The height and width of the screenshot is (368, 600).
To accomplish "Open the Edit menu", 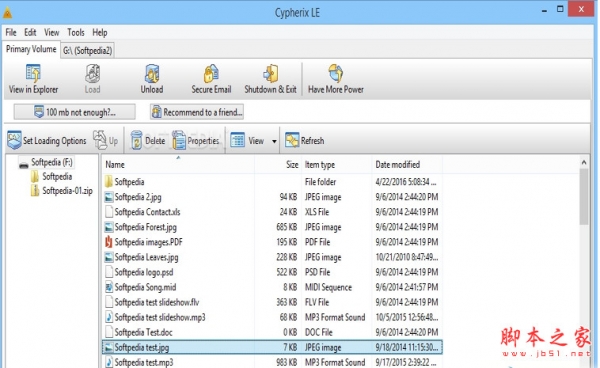I will [x=30, y=33].
